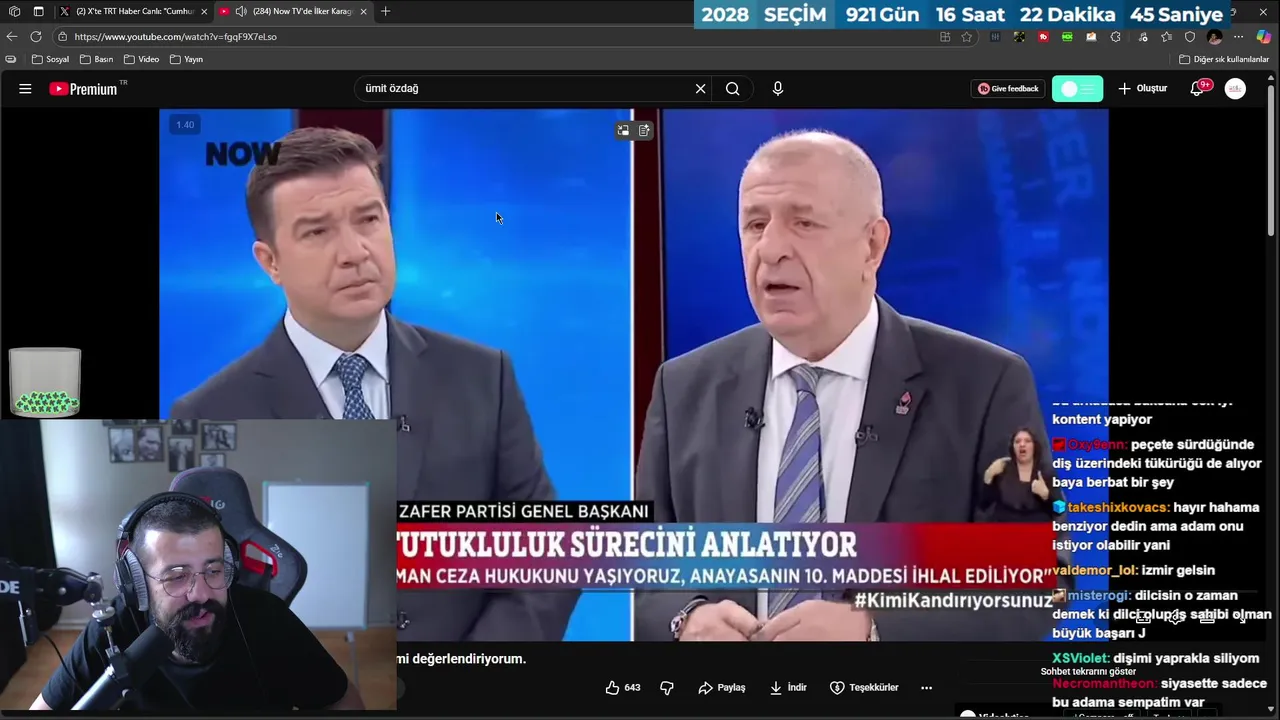Image resolution: width=1280 pixels, height=720 pixels.
Task: Open the Edge profile picture
Action: (1214, 37)
